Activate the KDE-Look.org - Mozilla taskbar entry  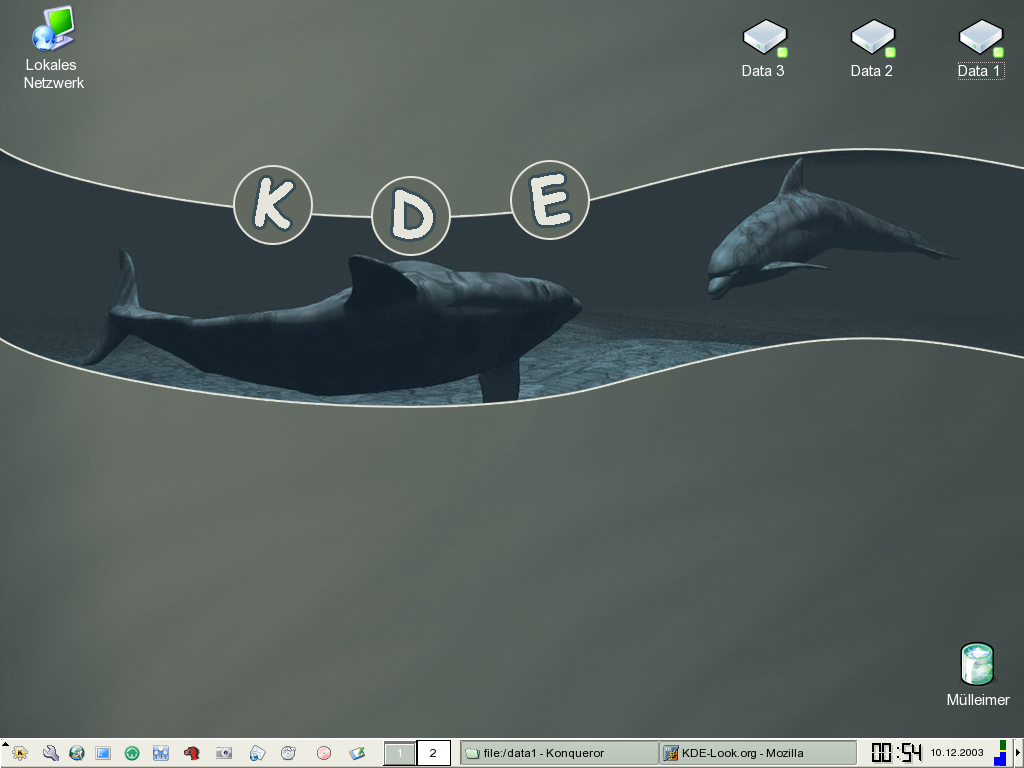coord(758,753)
